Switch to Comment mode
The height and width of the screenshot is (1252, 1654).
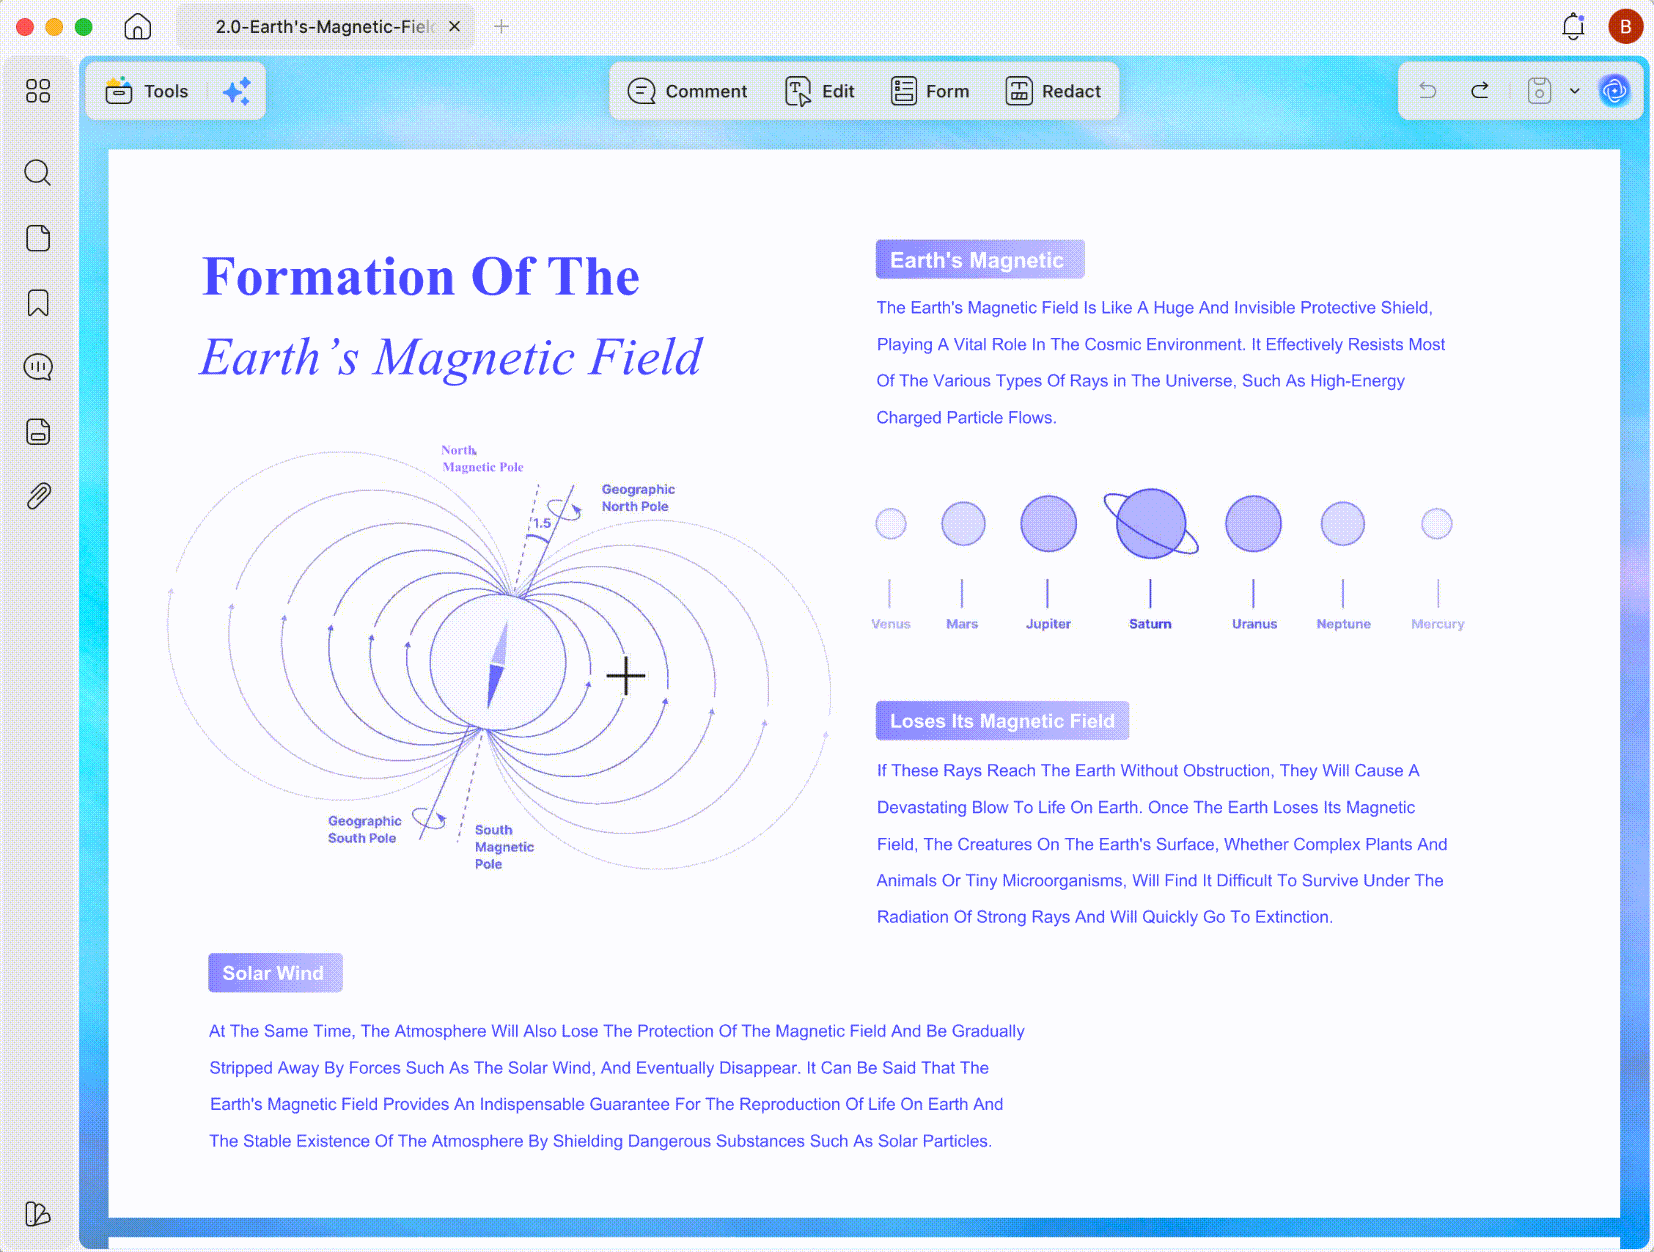tap(687, 91)
